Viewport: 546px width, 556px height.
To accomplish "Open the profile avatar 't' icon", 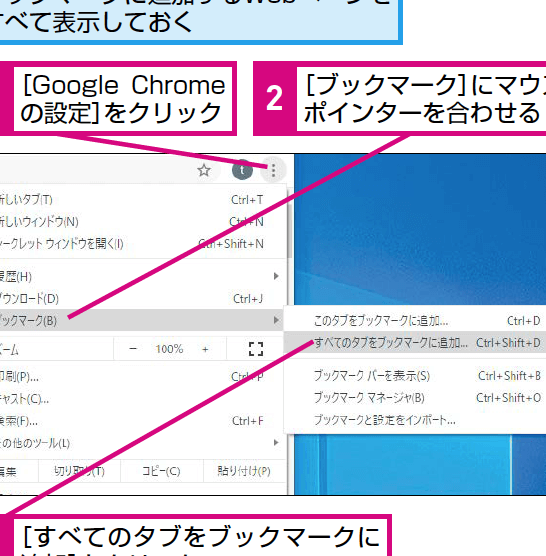I will [242, 170].
